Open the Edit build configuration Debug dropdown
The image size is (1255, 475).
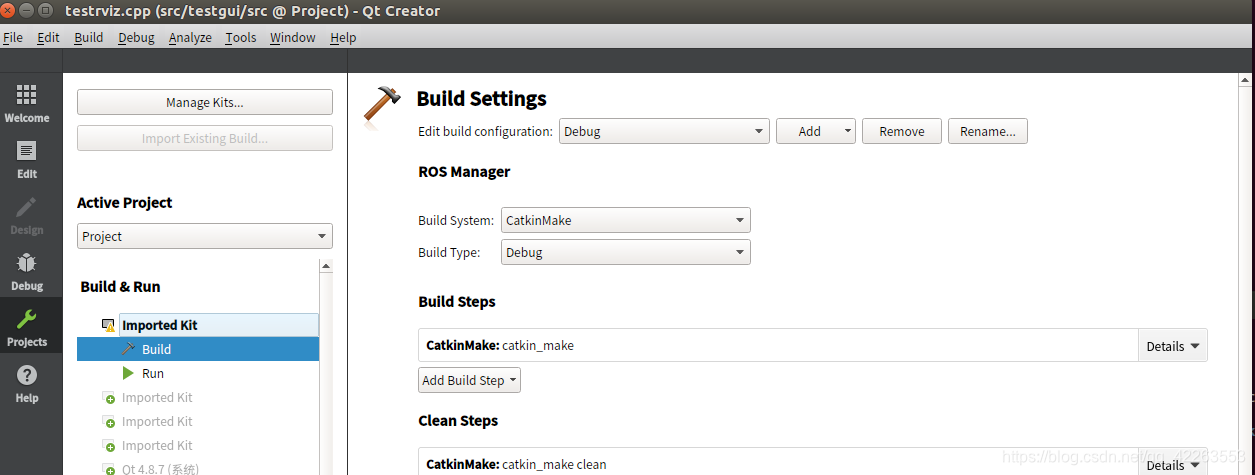[x=664, y=131]
